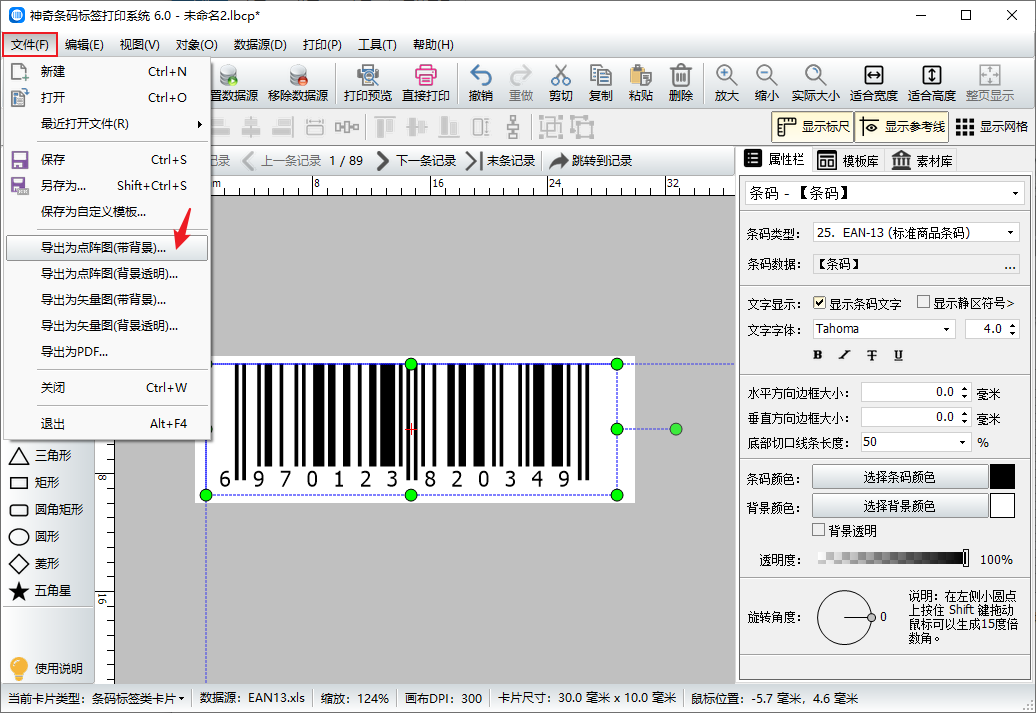Viewport: 1036px width, 713px height.
Task: Adjust the horizontal border size stepper
Action: point(965,393)
